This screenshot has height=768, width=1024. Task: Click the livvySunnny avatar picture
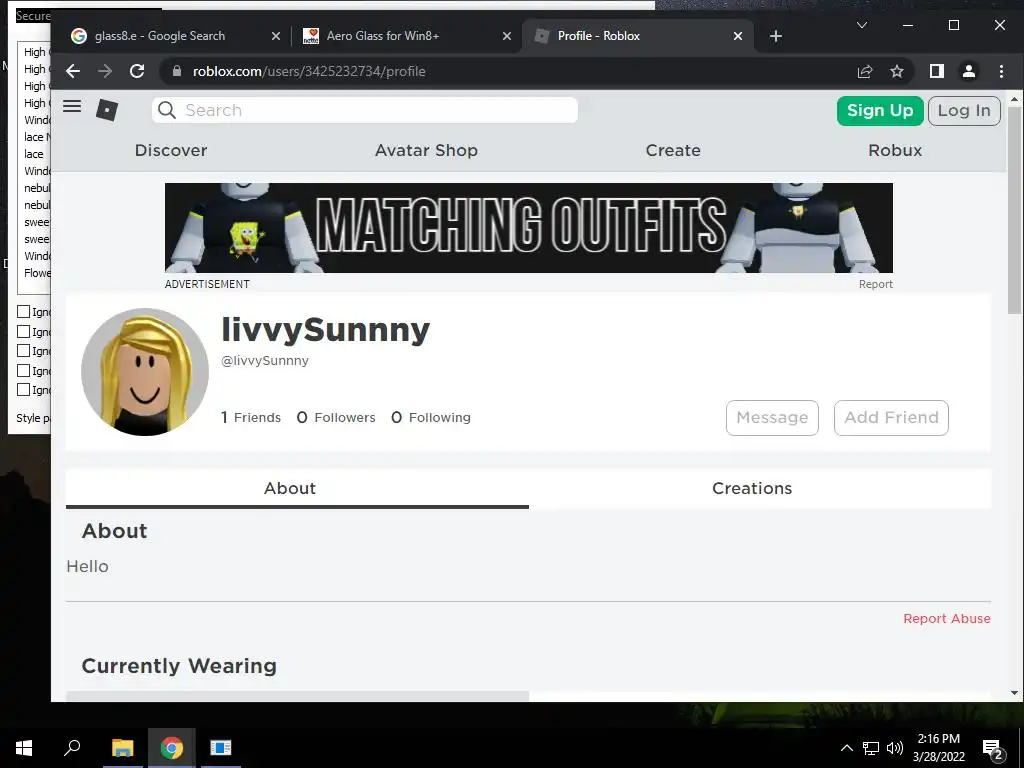tap(145, 372)
